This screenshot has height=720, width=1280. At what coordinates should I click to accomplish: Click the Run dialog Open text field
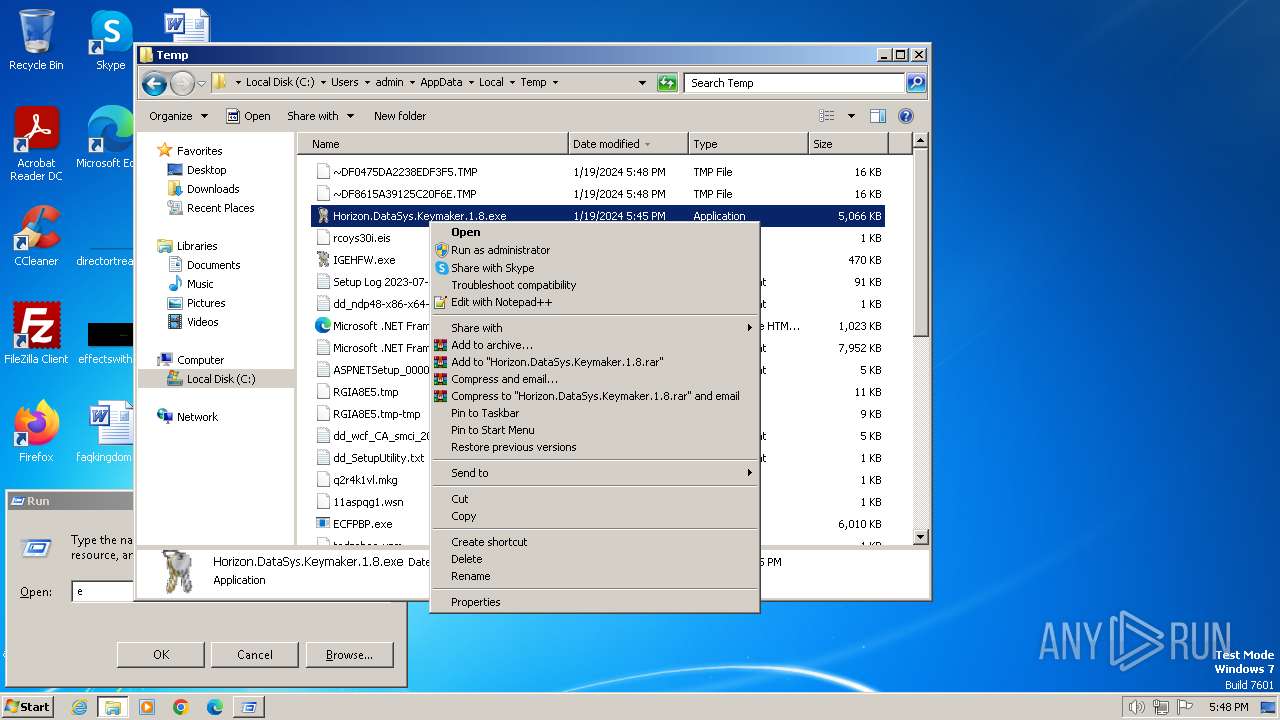(102, 592)
